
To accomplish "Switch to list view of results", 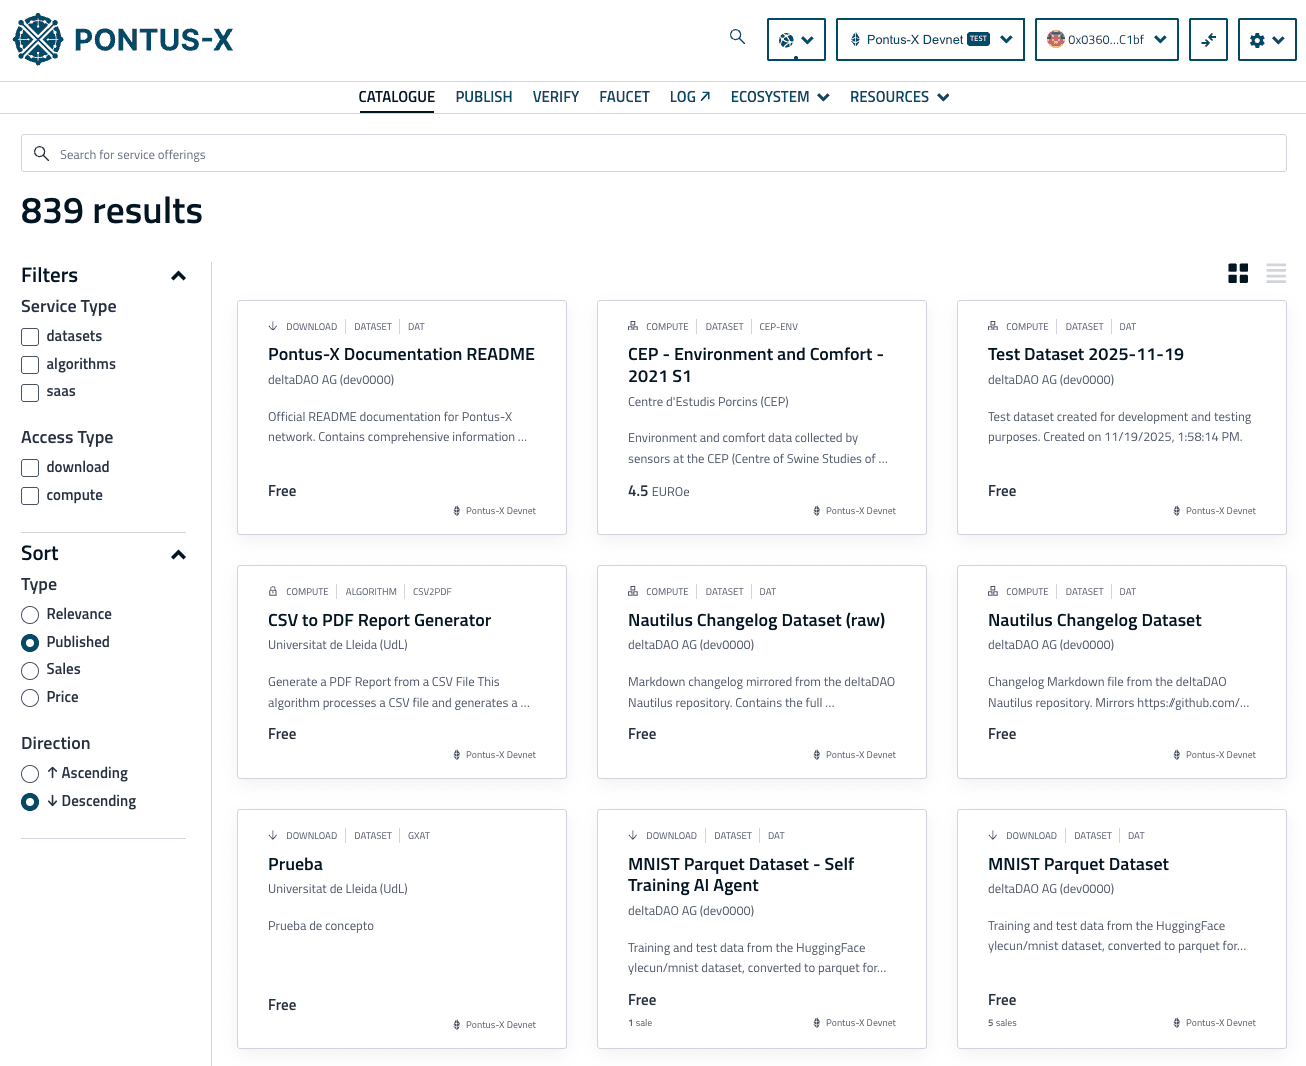I will 1275,273.
